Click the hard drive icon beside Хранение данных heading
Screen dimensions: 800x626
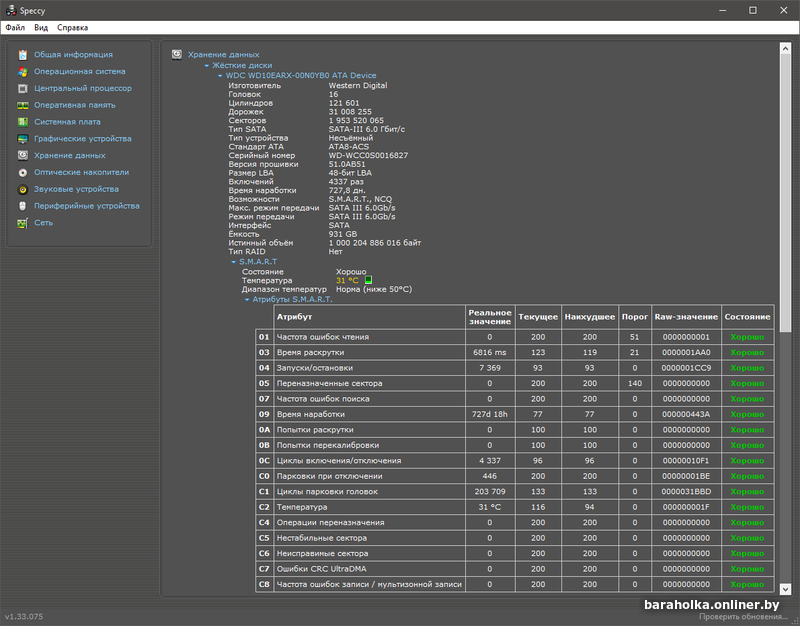pos(177,55)
